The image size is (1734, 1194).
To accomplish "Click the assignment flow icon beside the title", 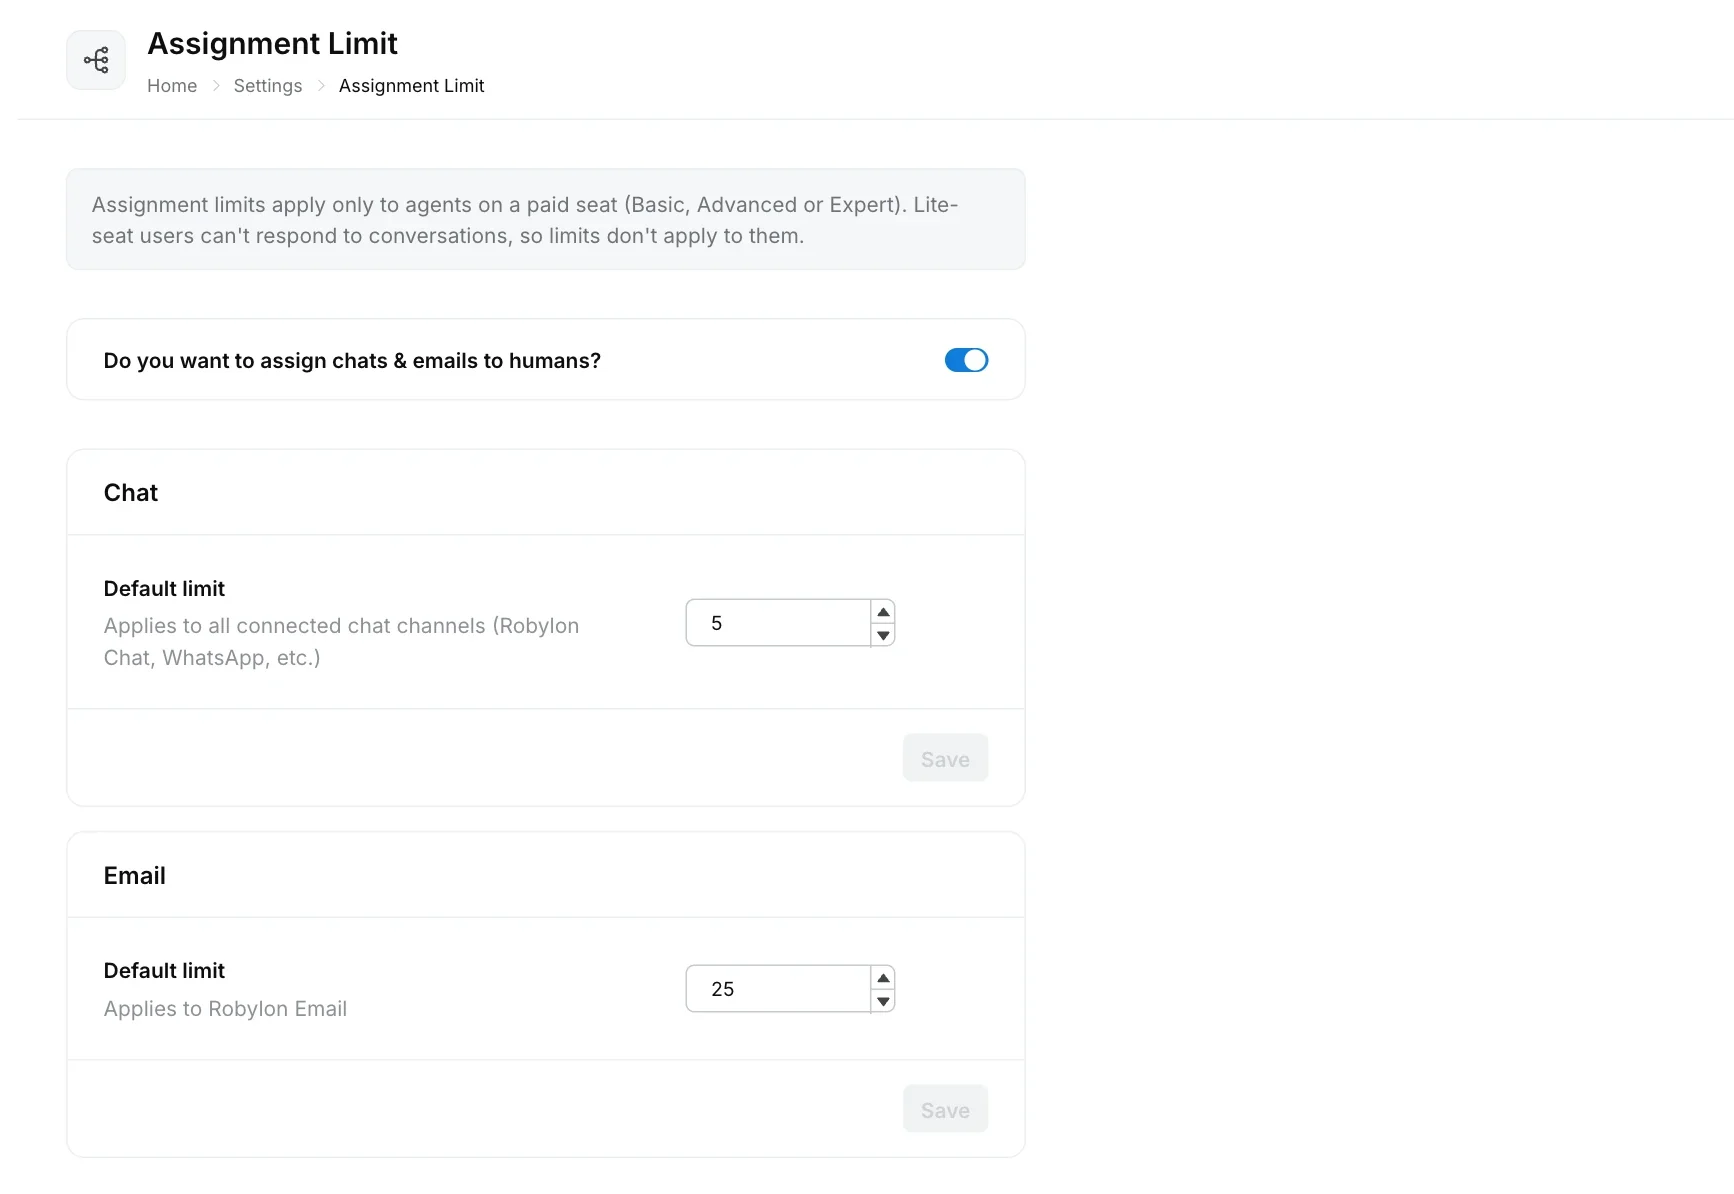I will (x=96, y=60).
